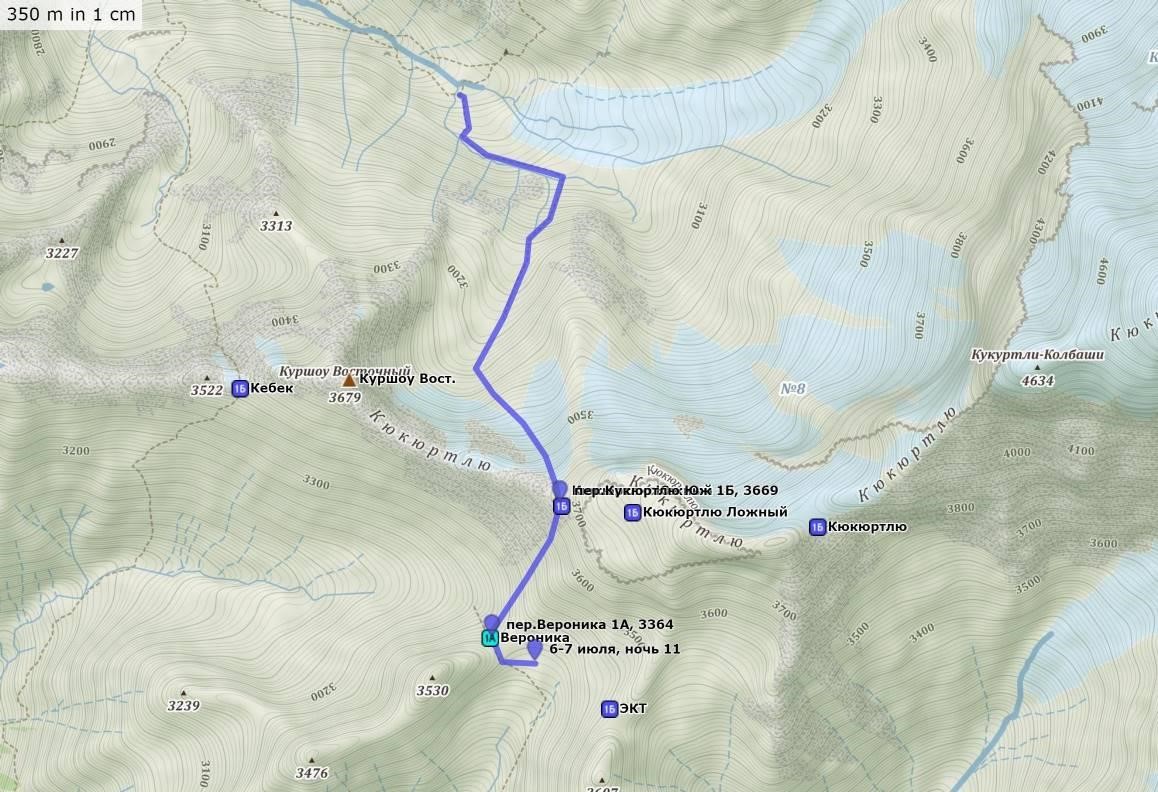Click the peak elevation marker 3530
The image size is (1158, 792).
pos(432,686)
